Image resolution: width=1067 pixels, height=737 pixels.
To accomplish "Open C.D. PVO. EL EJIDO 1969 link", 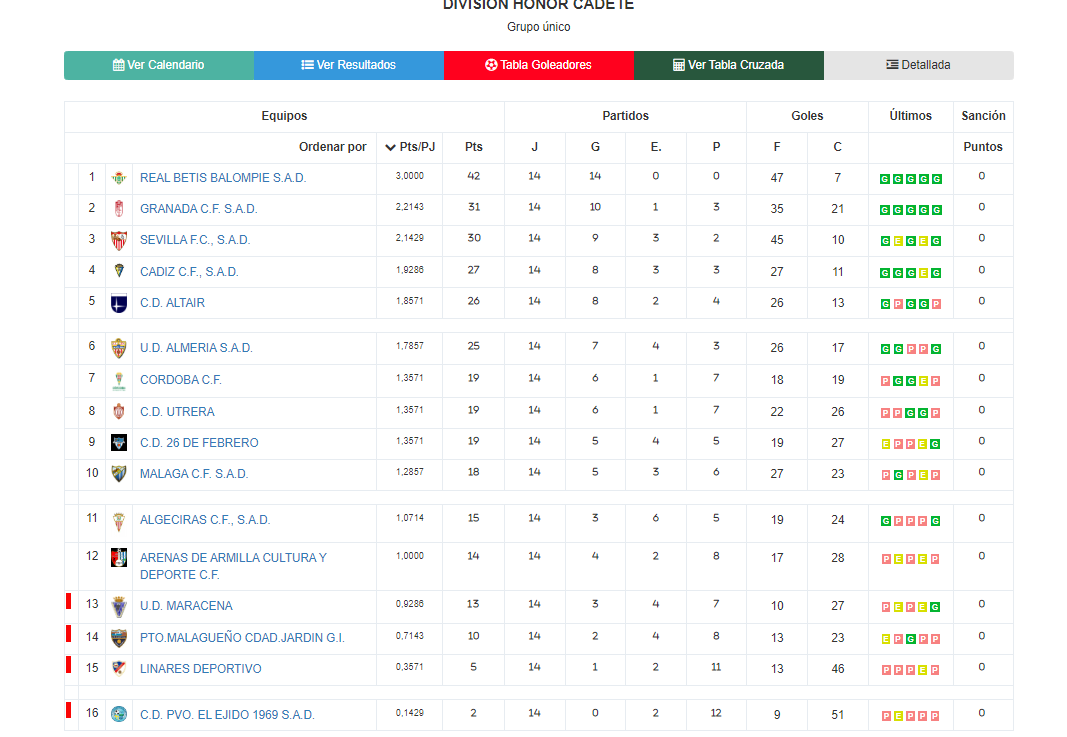I will pyautogui.click(x=227, y=715).
